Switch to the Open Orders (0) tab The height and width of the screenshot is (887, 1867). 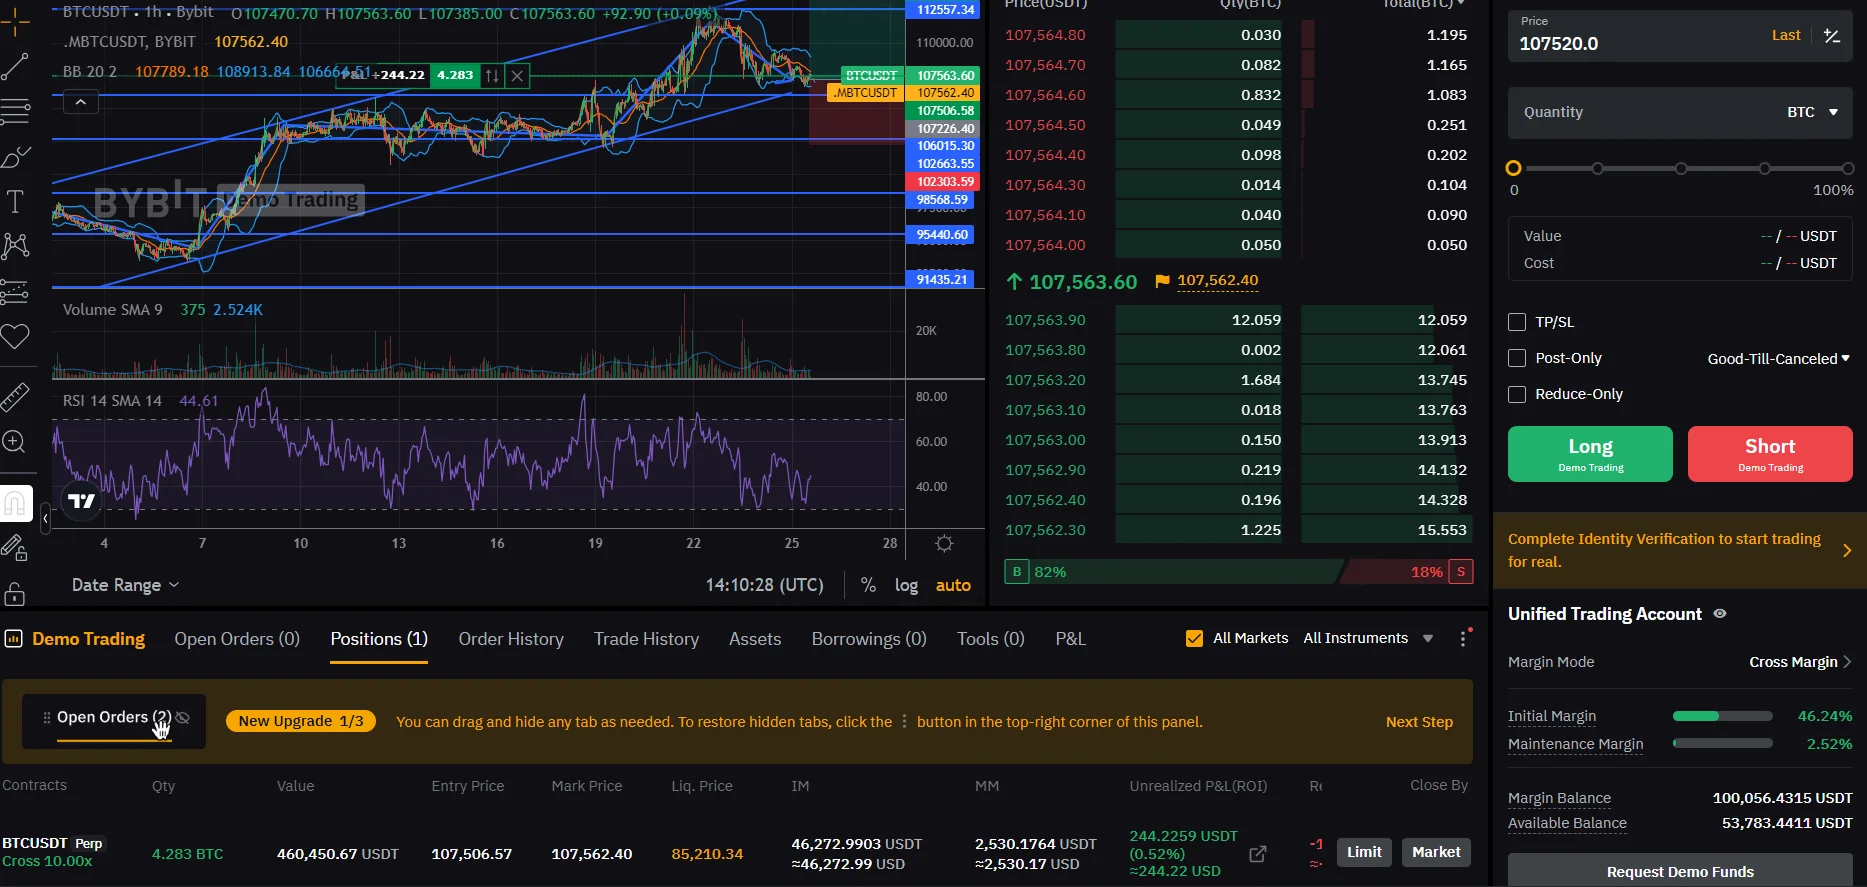click(x=237, y=639)
